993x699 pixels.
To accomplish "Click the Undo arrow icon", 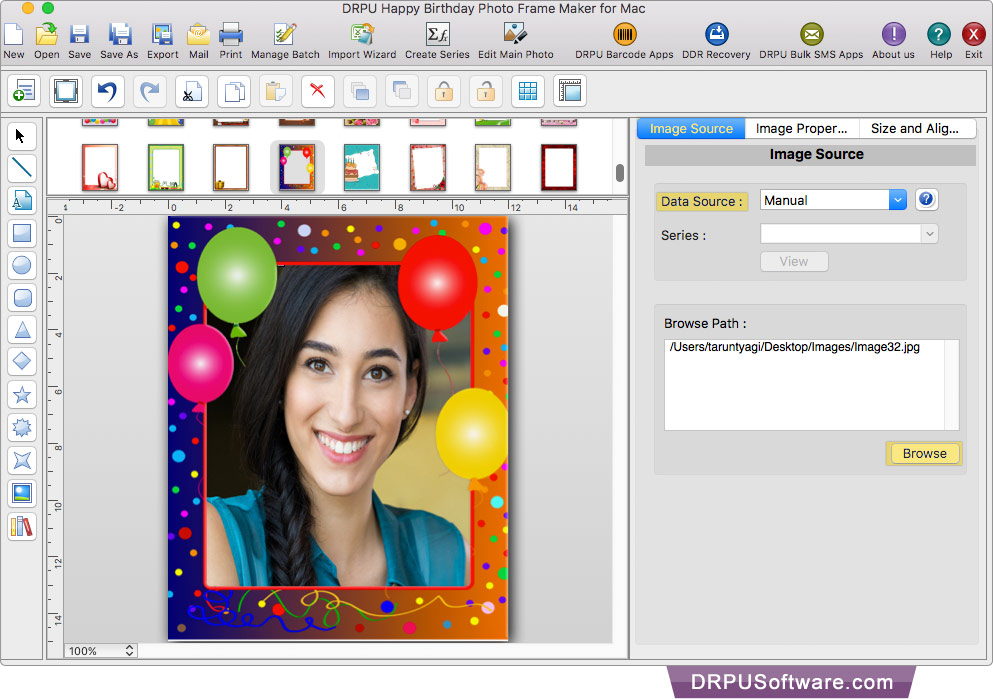I will pos(107,91).
